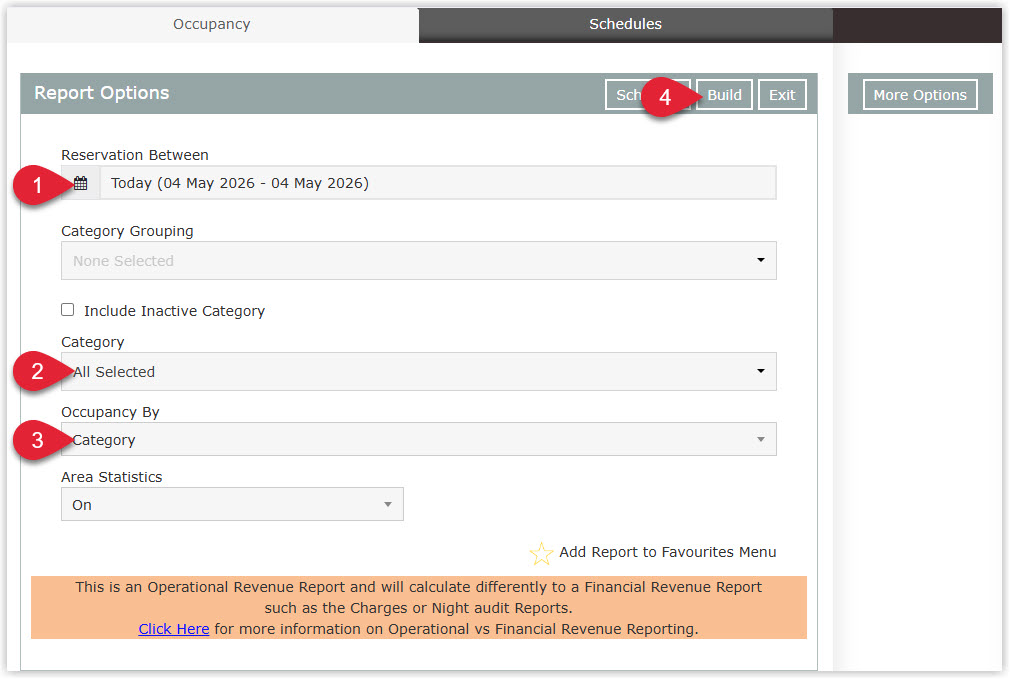1010x679 pixels.
Task: Tick the Include Inactive Category checkbox
Action: (68, 310)
